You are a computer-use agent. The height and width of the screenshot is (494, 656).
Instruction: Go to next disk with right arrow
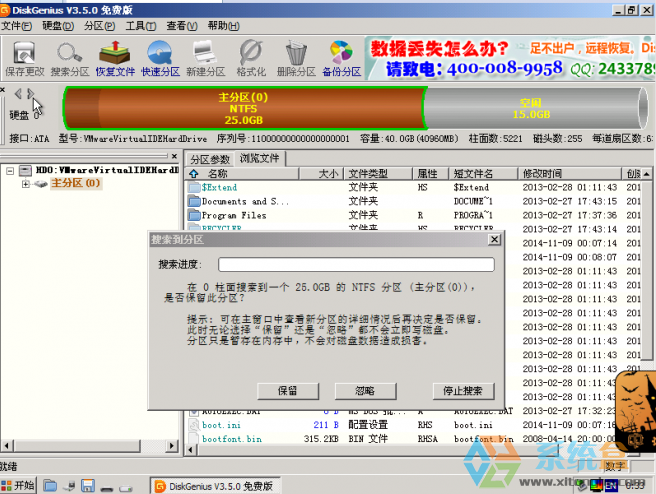coord(31,94)
